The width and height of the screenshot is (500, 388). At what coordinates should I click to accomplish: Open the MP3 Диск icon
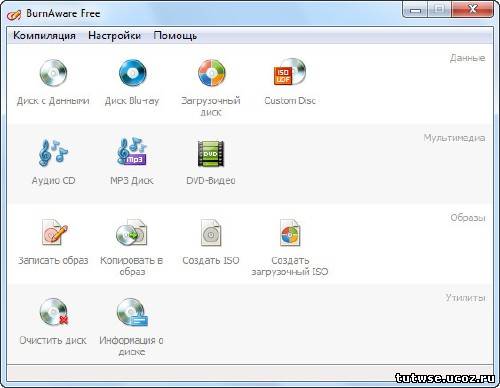pyautogui.click(x=132, y=152)
